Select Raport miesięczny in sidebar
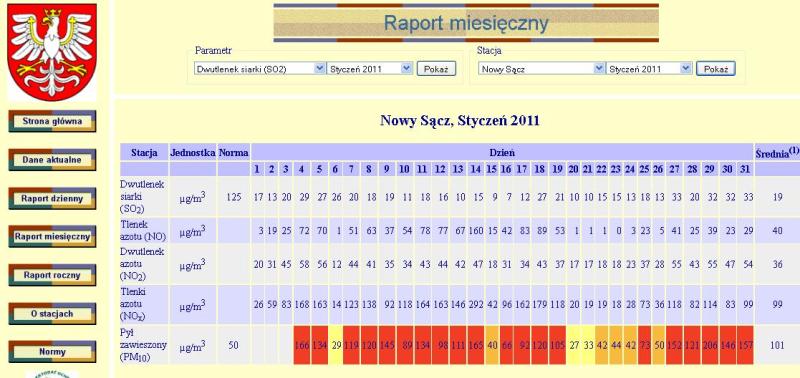 coord(52,237)
